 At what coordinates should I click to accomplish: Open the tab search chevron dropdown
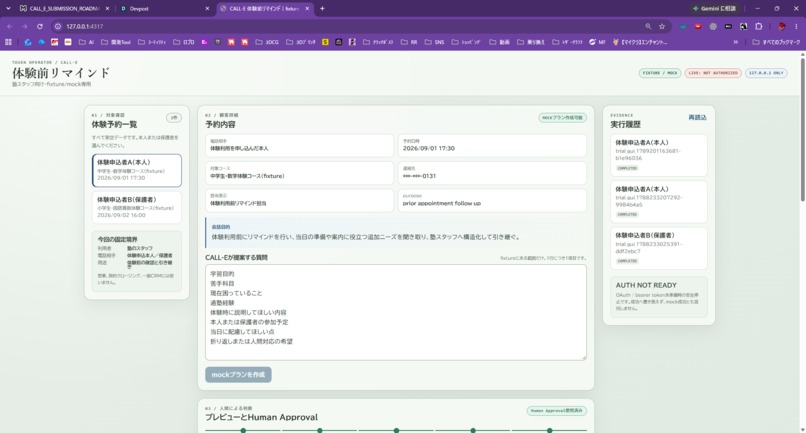coord(8,8)
